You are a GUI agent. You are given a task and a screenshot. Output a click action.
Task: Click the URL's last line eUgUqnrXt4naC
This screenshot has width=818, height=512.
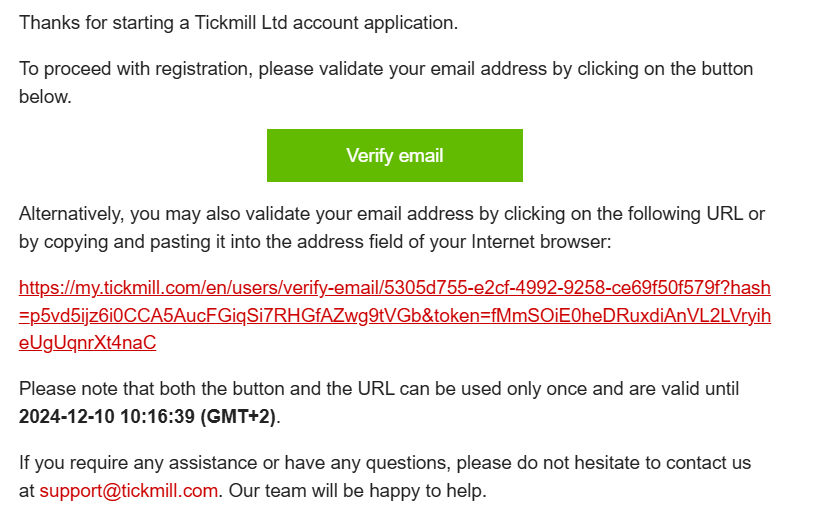pyautogui.click(x=87, y=343)
